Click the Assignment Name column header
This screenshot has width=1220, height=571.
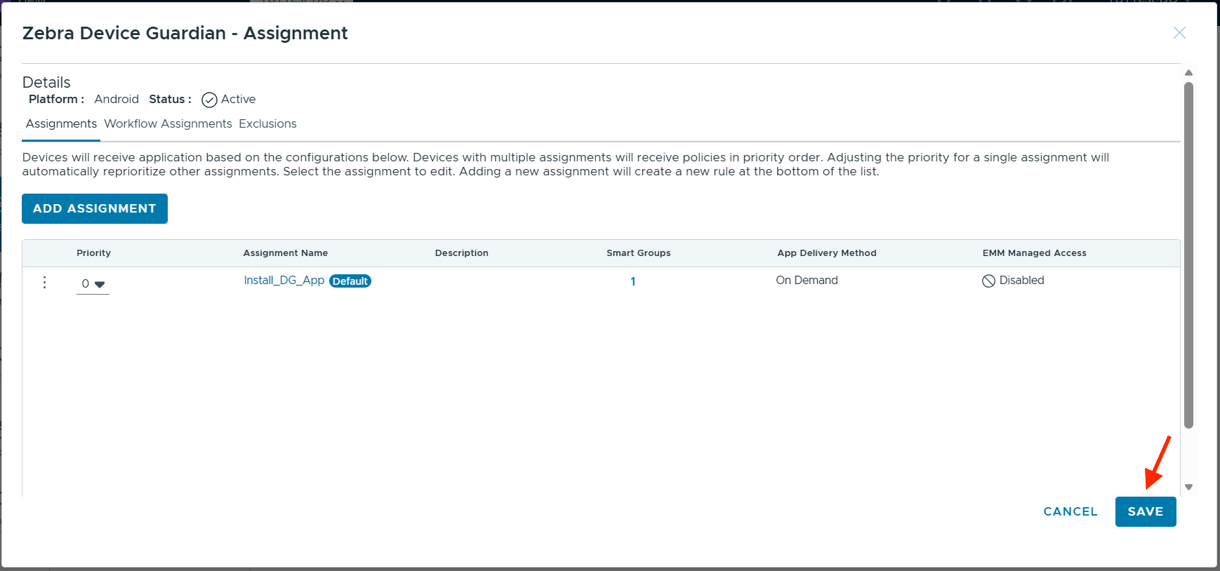click(285, 253)
